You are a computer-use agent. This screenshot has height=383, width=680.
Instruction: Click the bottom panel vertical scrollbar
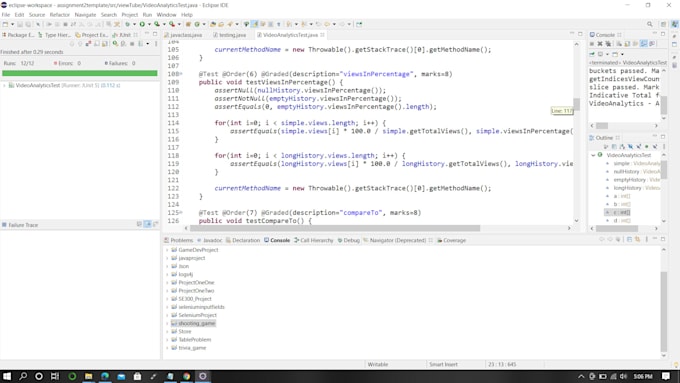point(664,311)
